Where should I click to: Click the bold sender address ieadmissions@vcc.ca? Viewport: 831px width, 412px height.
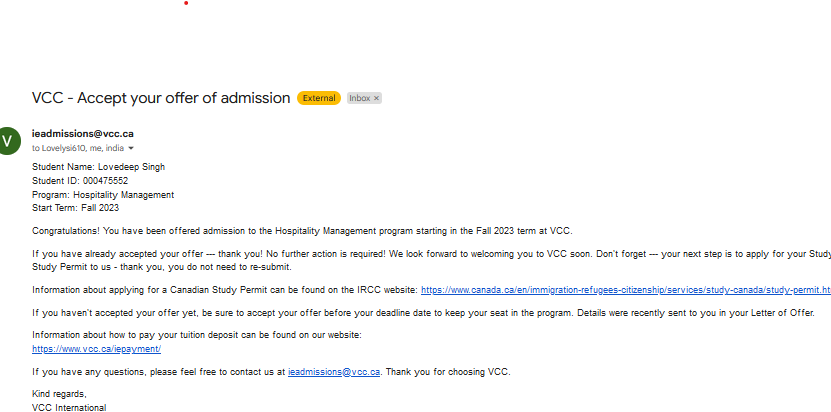pyautogui.click(x=83, y=133)
